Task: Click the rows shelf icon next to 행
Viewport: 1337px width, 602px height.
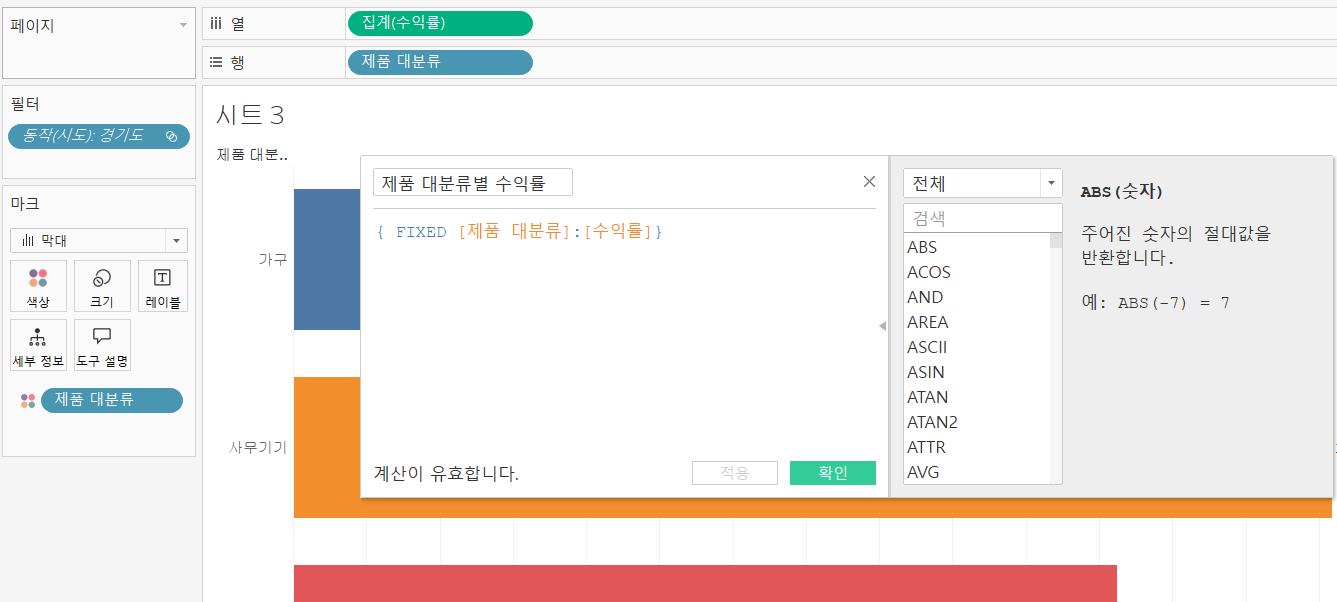Action: (x=215, y=62)
